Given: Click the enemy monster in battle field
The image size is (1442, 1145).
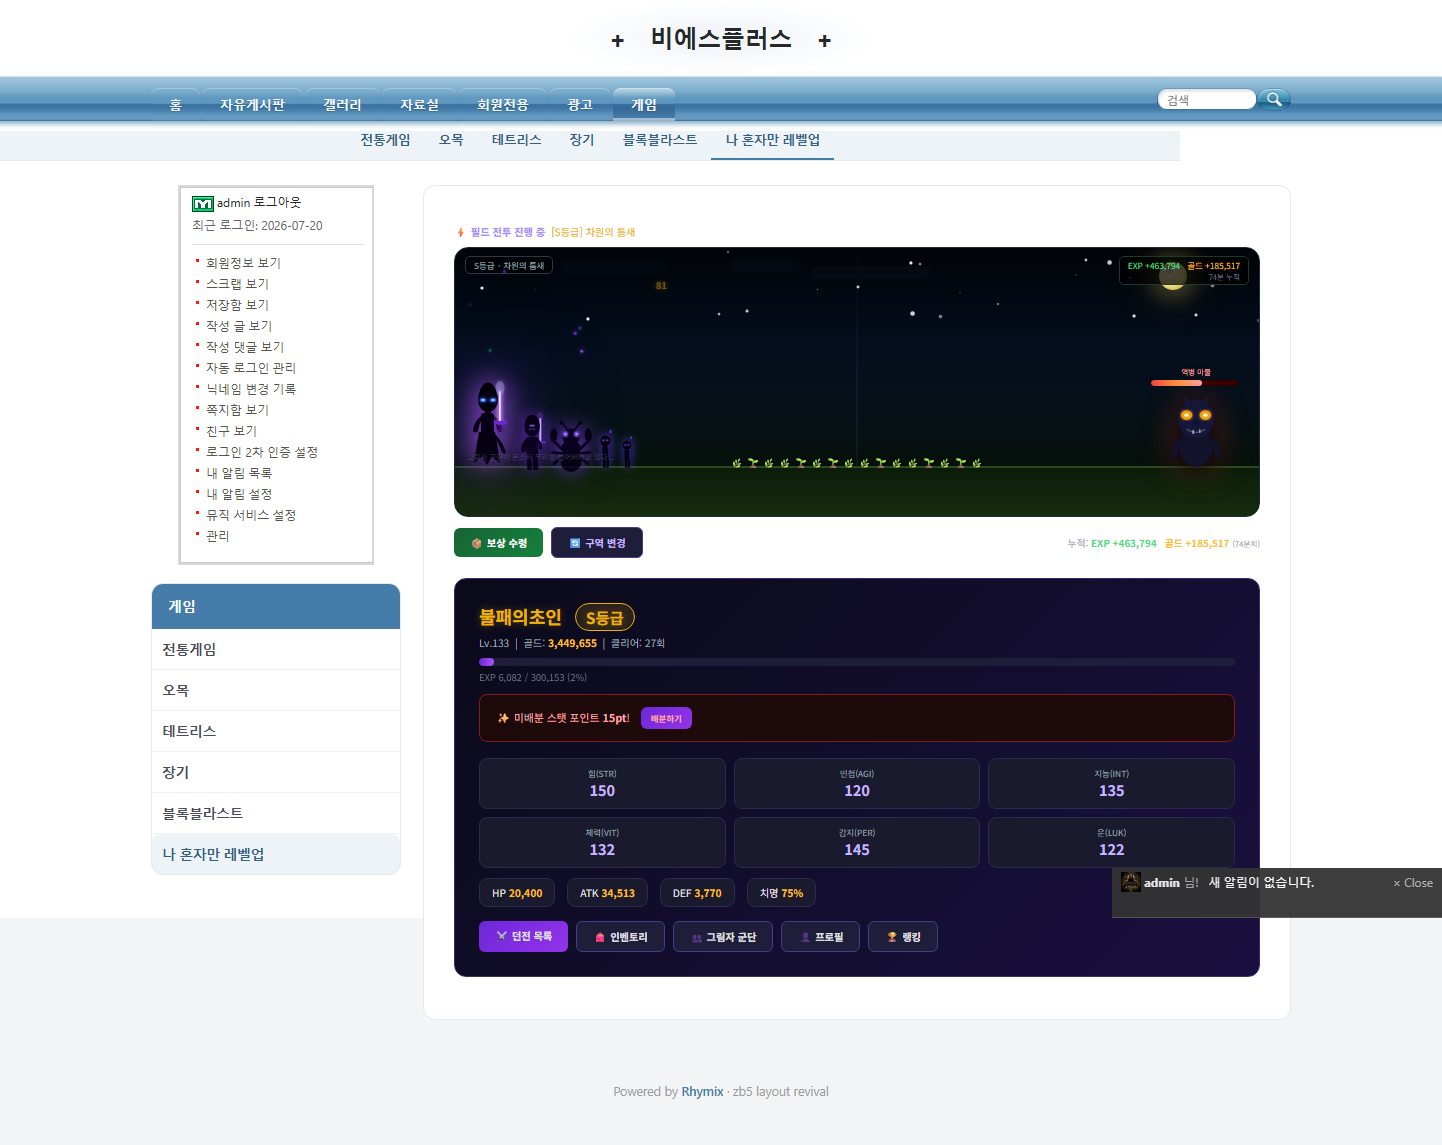Looking at the screenshot, I should pyautogui.click(x=1196, y=430).
